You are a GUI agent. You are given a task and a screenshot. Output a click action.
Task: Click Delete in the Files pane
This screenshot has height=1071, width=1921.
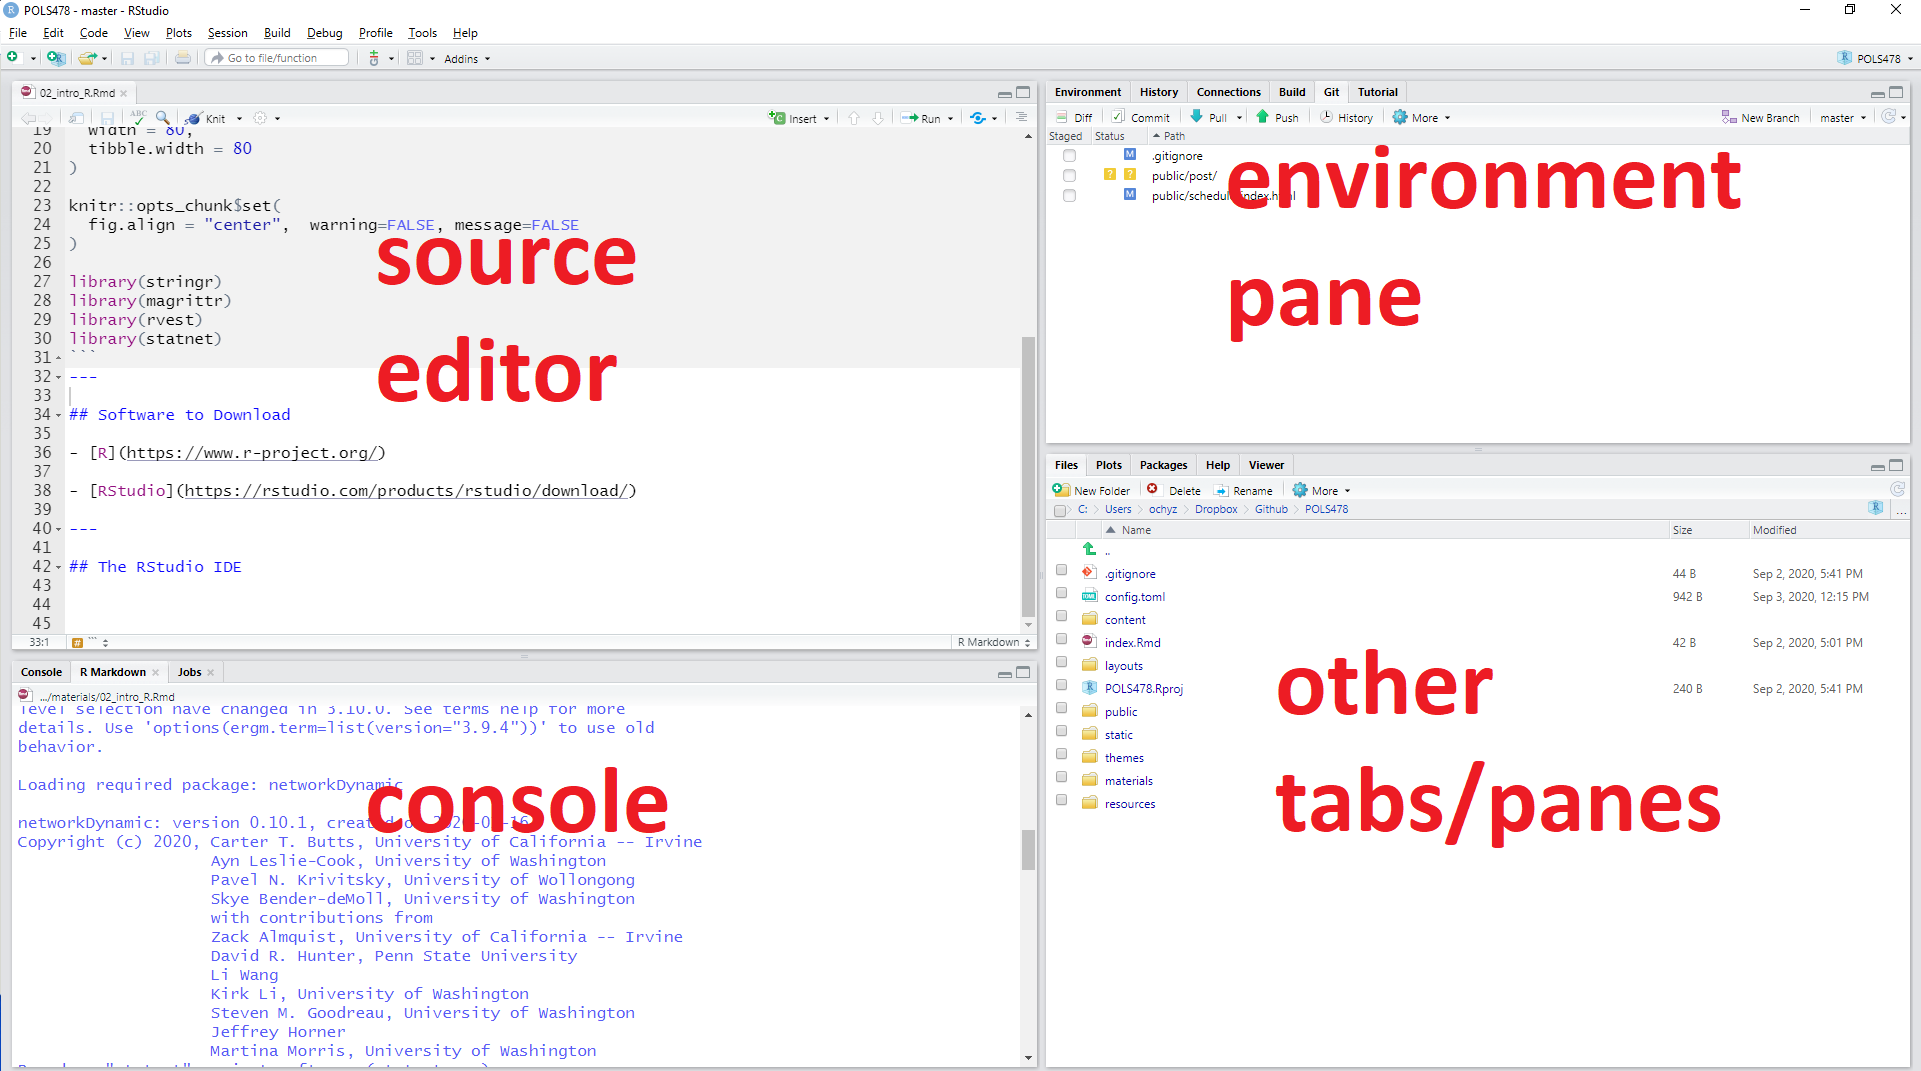(1174, 490)
